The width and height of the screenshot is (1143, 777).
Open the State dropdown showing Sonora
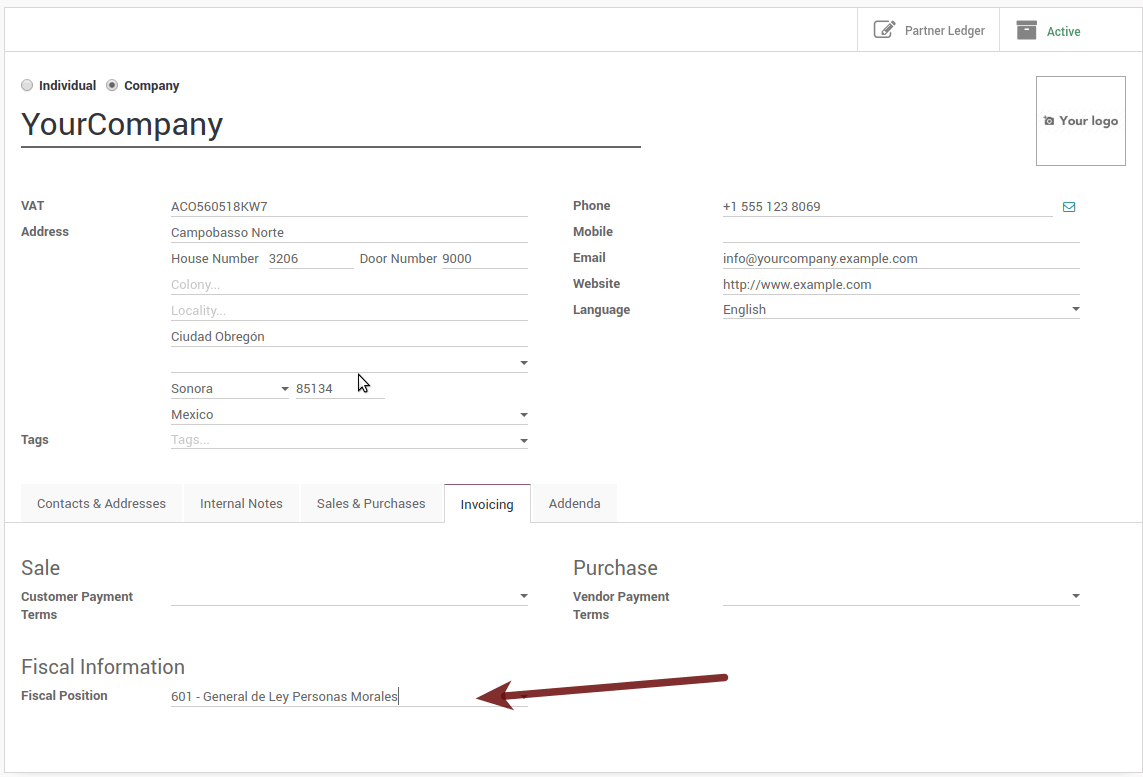click(x=283, y=389)
